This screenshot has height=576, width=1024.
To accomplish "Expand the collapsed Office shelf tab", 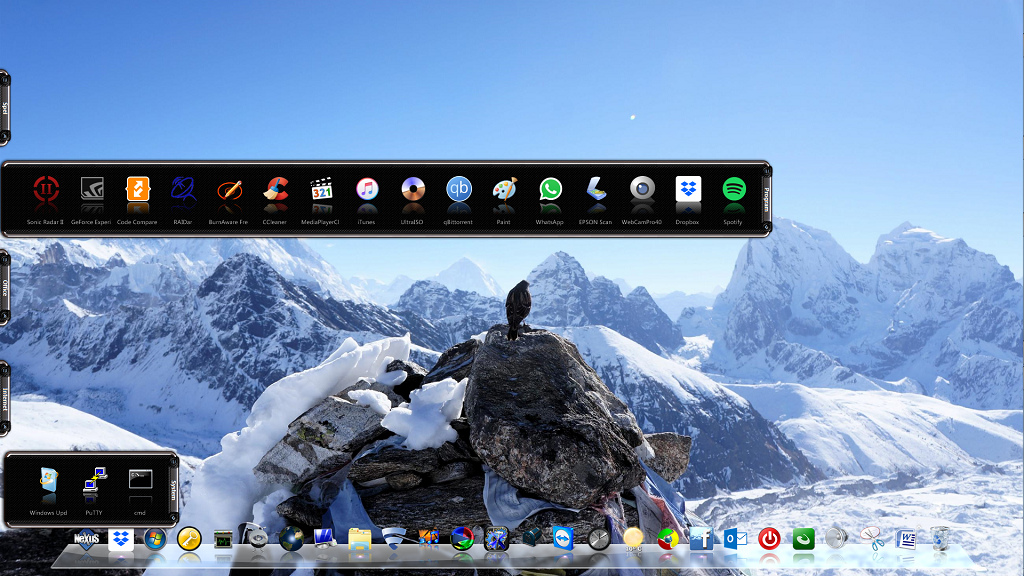I will (5, 287).
